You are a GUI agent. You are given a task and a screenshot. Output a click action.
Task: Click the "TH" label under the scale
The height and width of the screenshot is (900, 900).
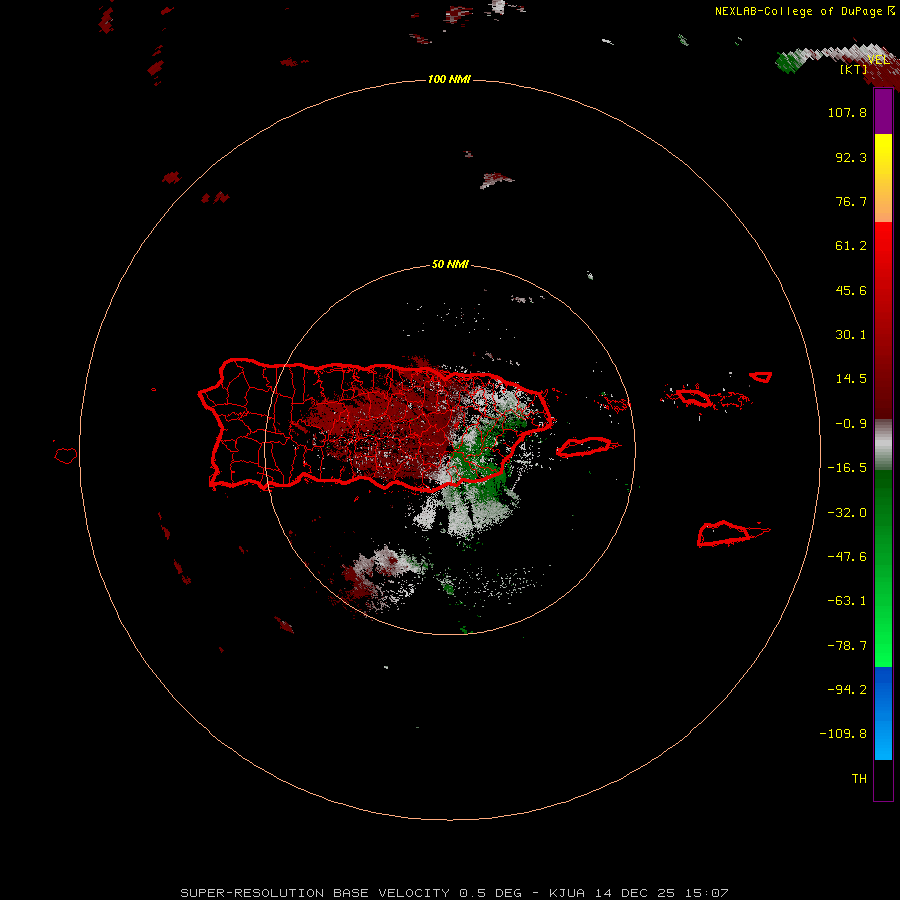point(859,779)
